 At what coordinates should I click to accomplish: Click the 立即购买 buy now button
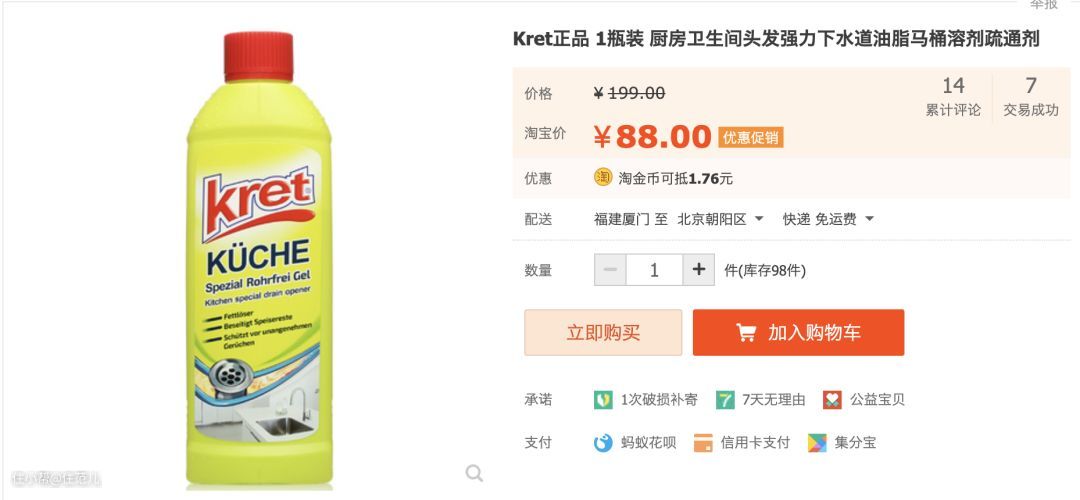click(603, 333)
